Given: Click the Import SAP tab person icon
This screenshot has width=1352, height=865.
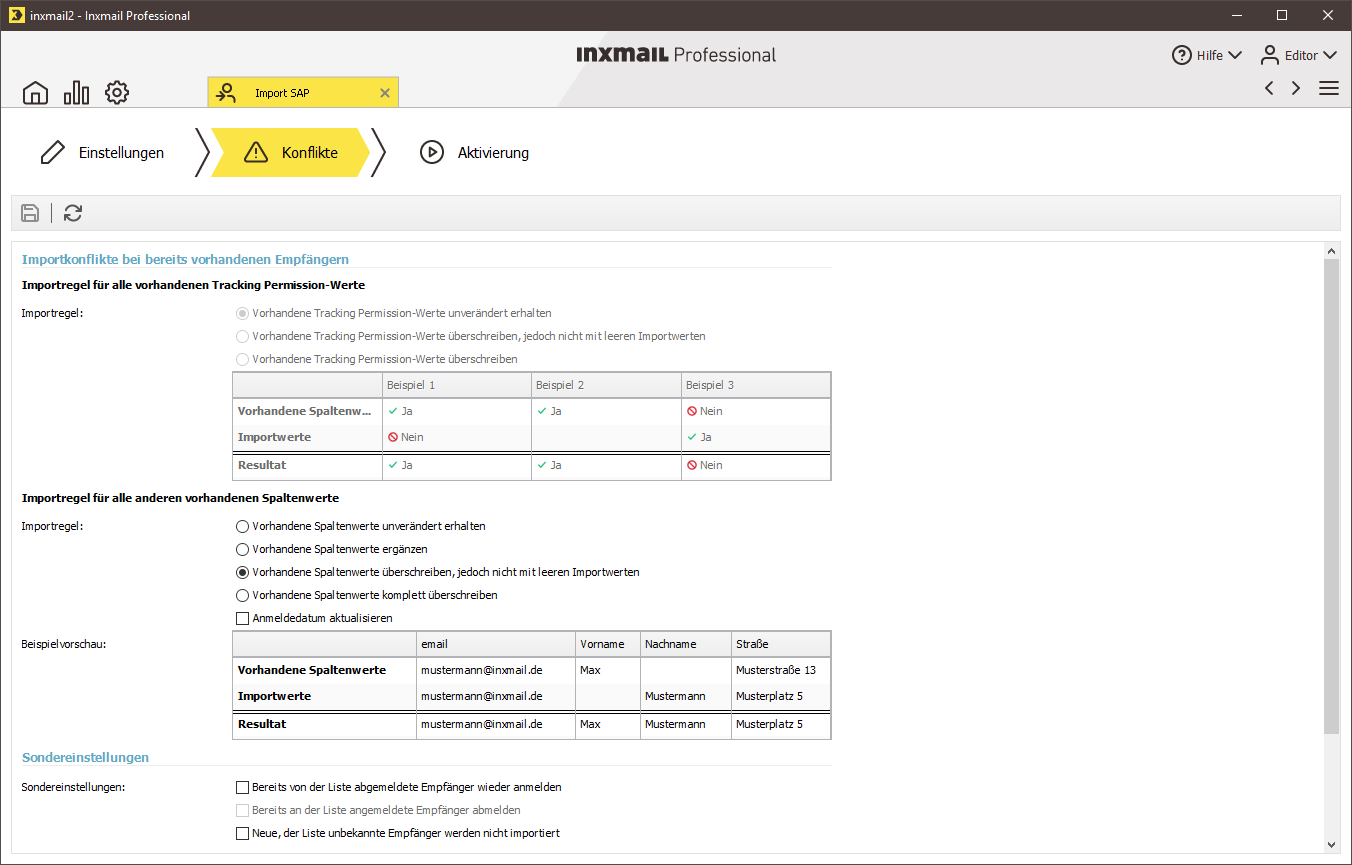Looking at the screenshot, I should (x=227, y=93).
